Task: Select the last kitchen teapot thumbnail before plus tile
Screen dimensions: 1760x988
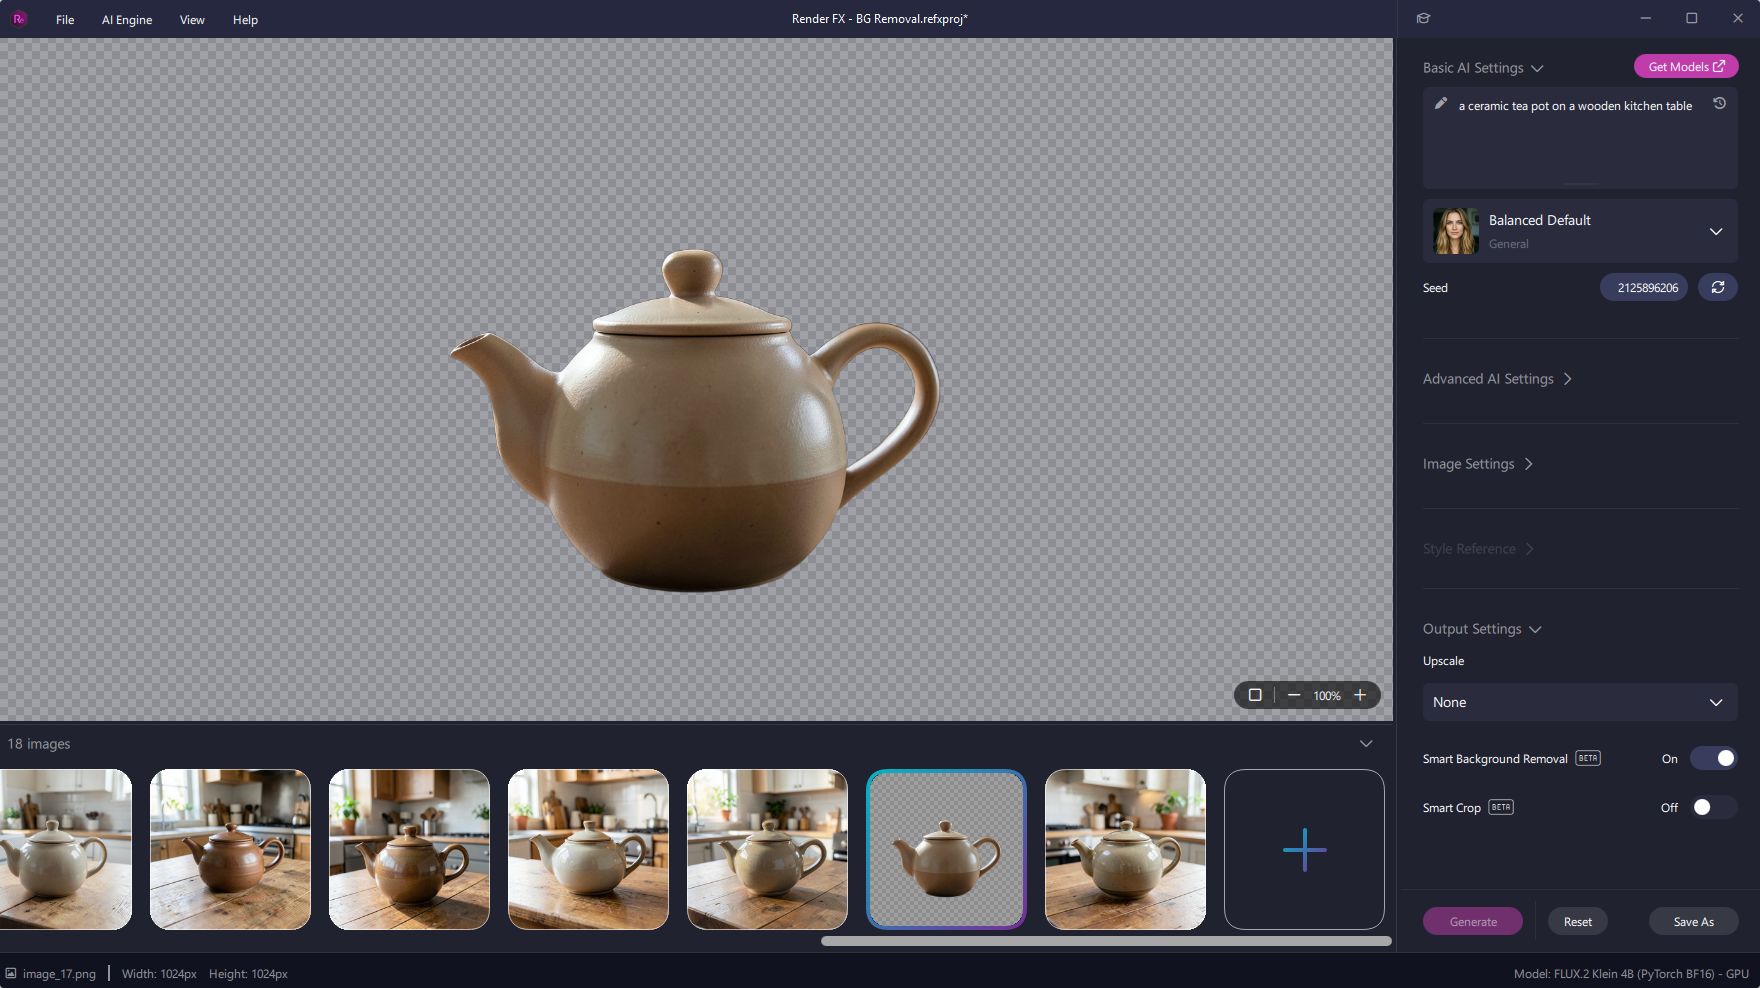Action: click(1125, 849)
